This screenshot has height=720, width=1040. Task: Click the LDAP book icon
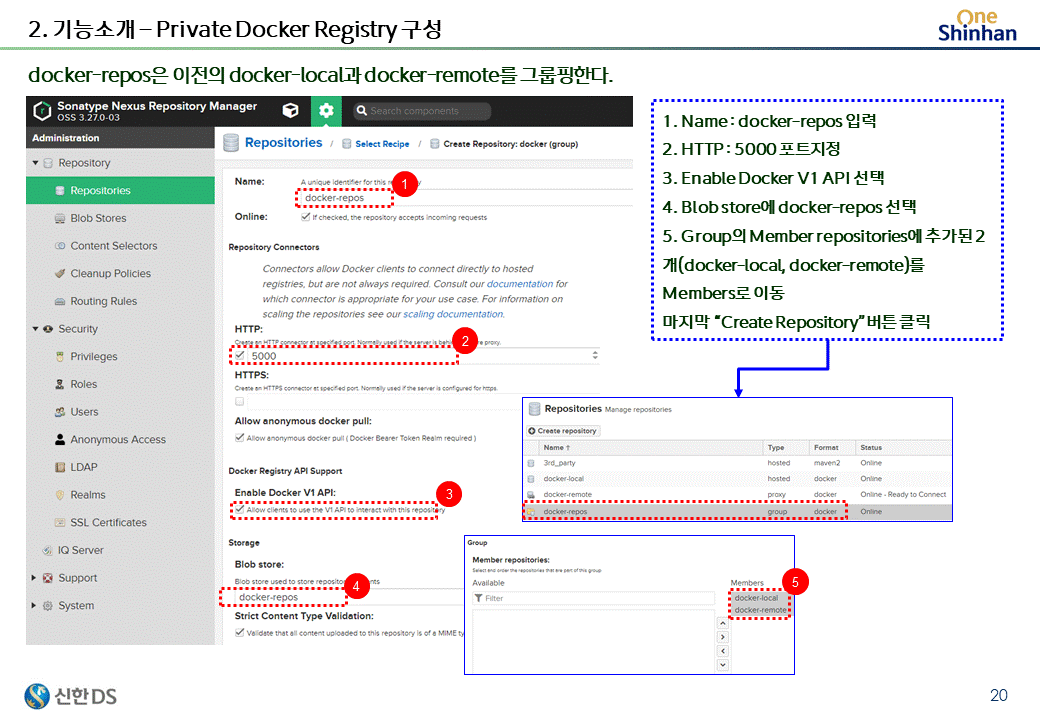(60, 467)
